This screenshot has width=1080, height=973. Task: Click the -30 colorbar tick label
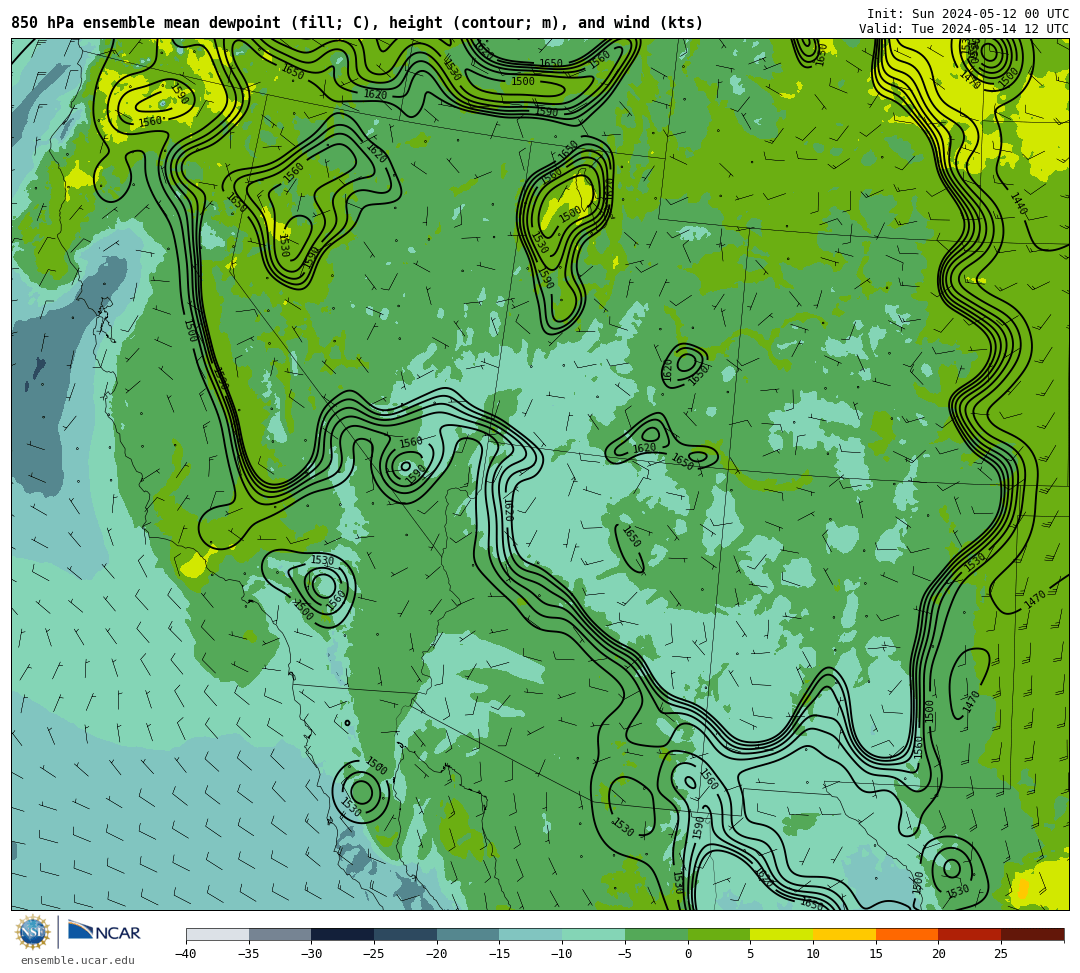click(311, 954)
